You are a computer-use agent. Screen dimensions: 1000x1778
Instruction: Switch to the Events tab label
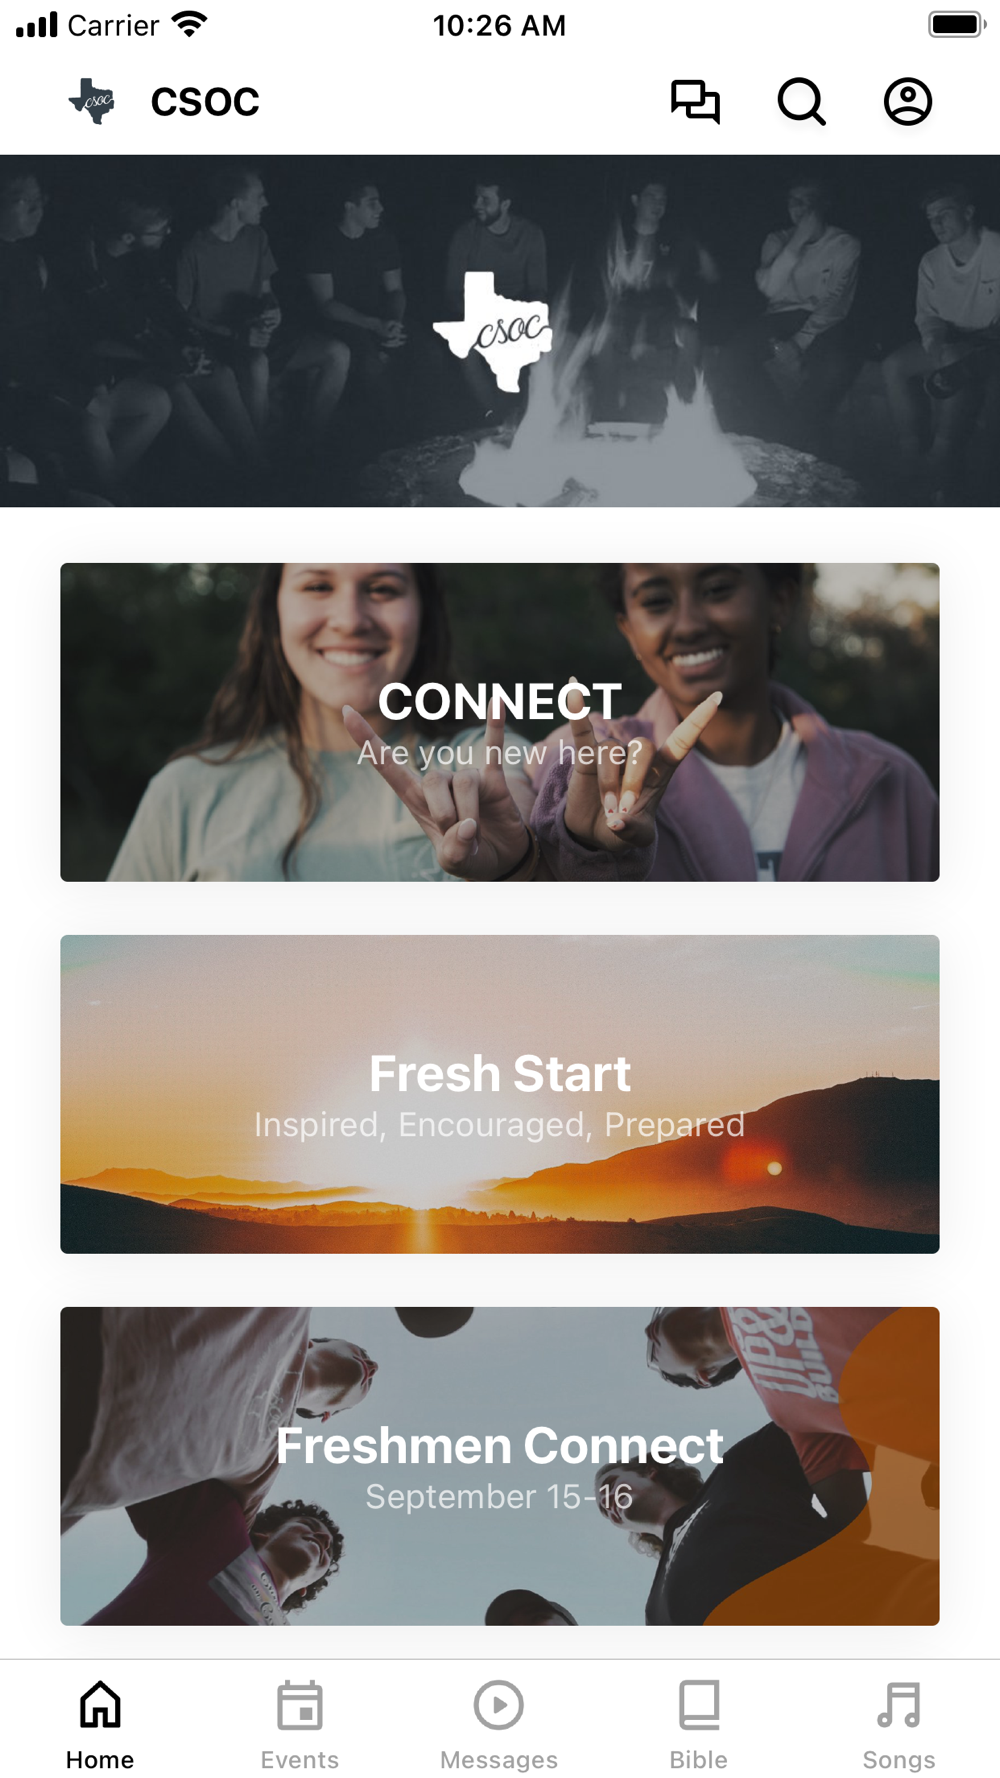click(x=300, y=1759)
